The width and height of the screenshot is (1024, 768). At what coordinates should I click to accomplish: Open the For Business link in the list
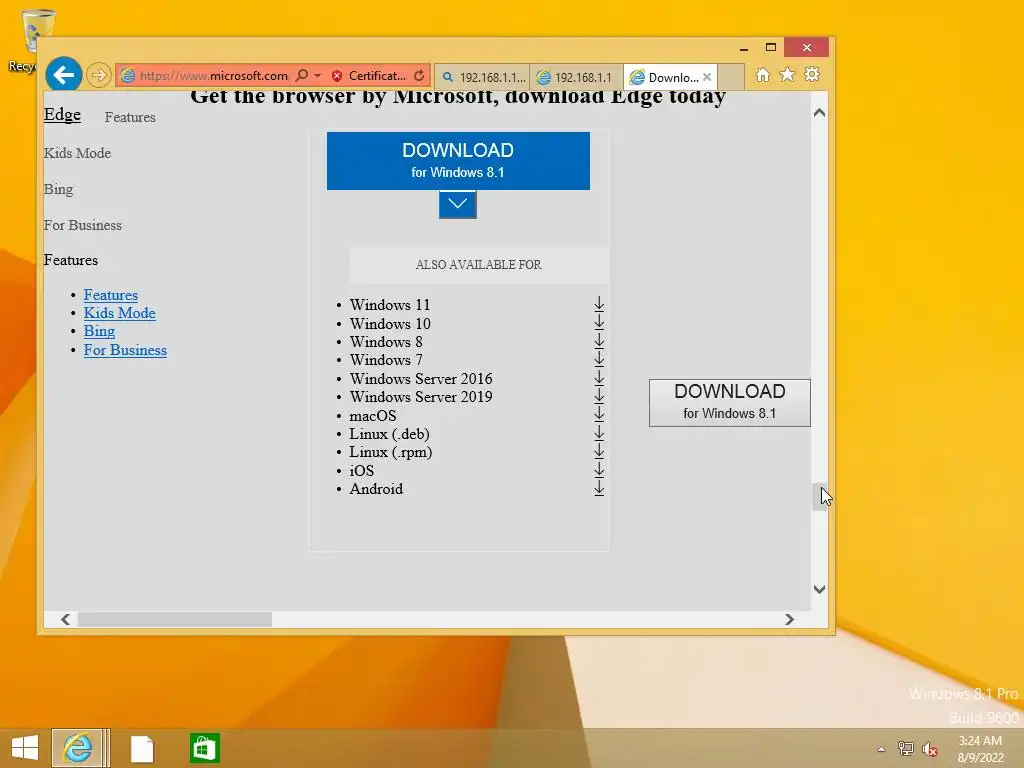pos(125,350)
